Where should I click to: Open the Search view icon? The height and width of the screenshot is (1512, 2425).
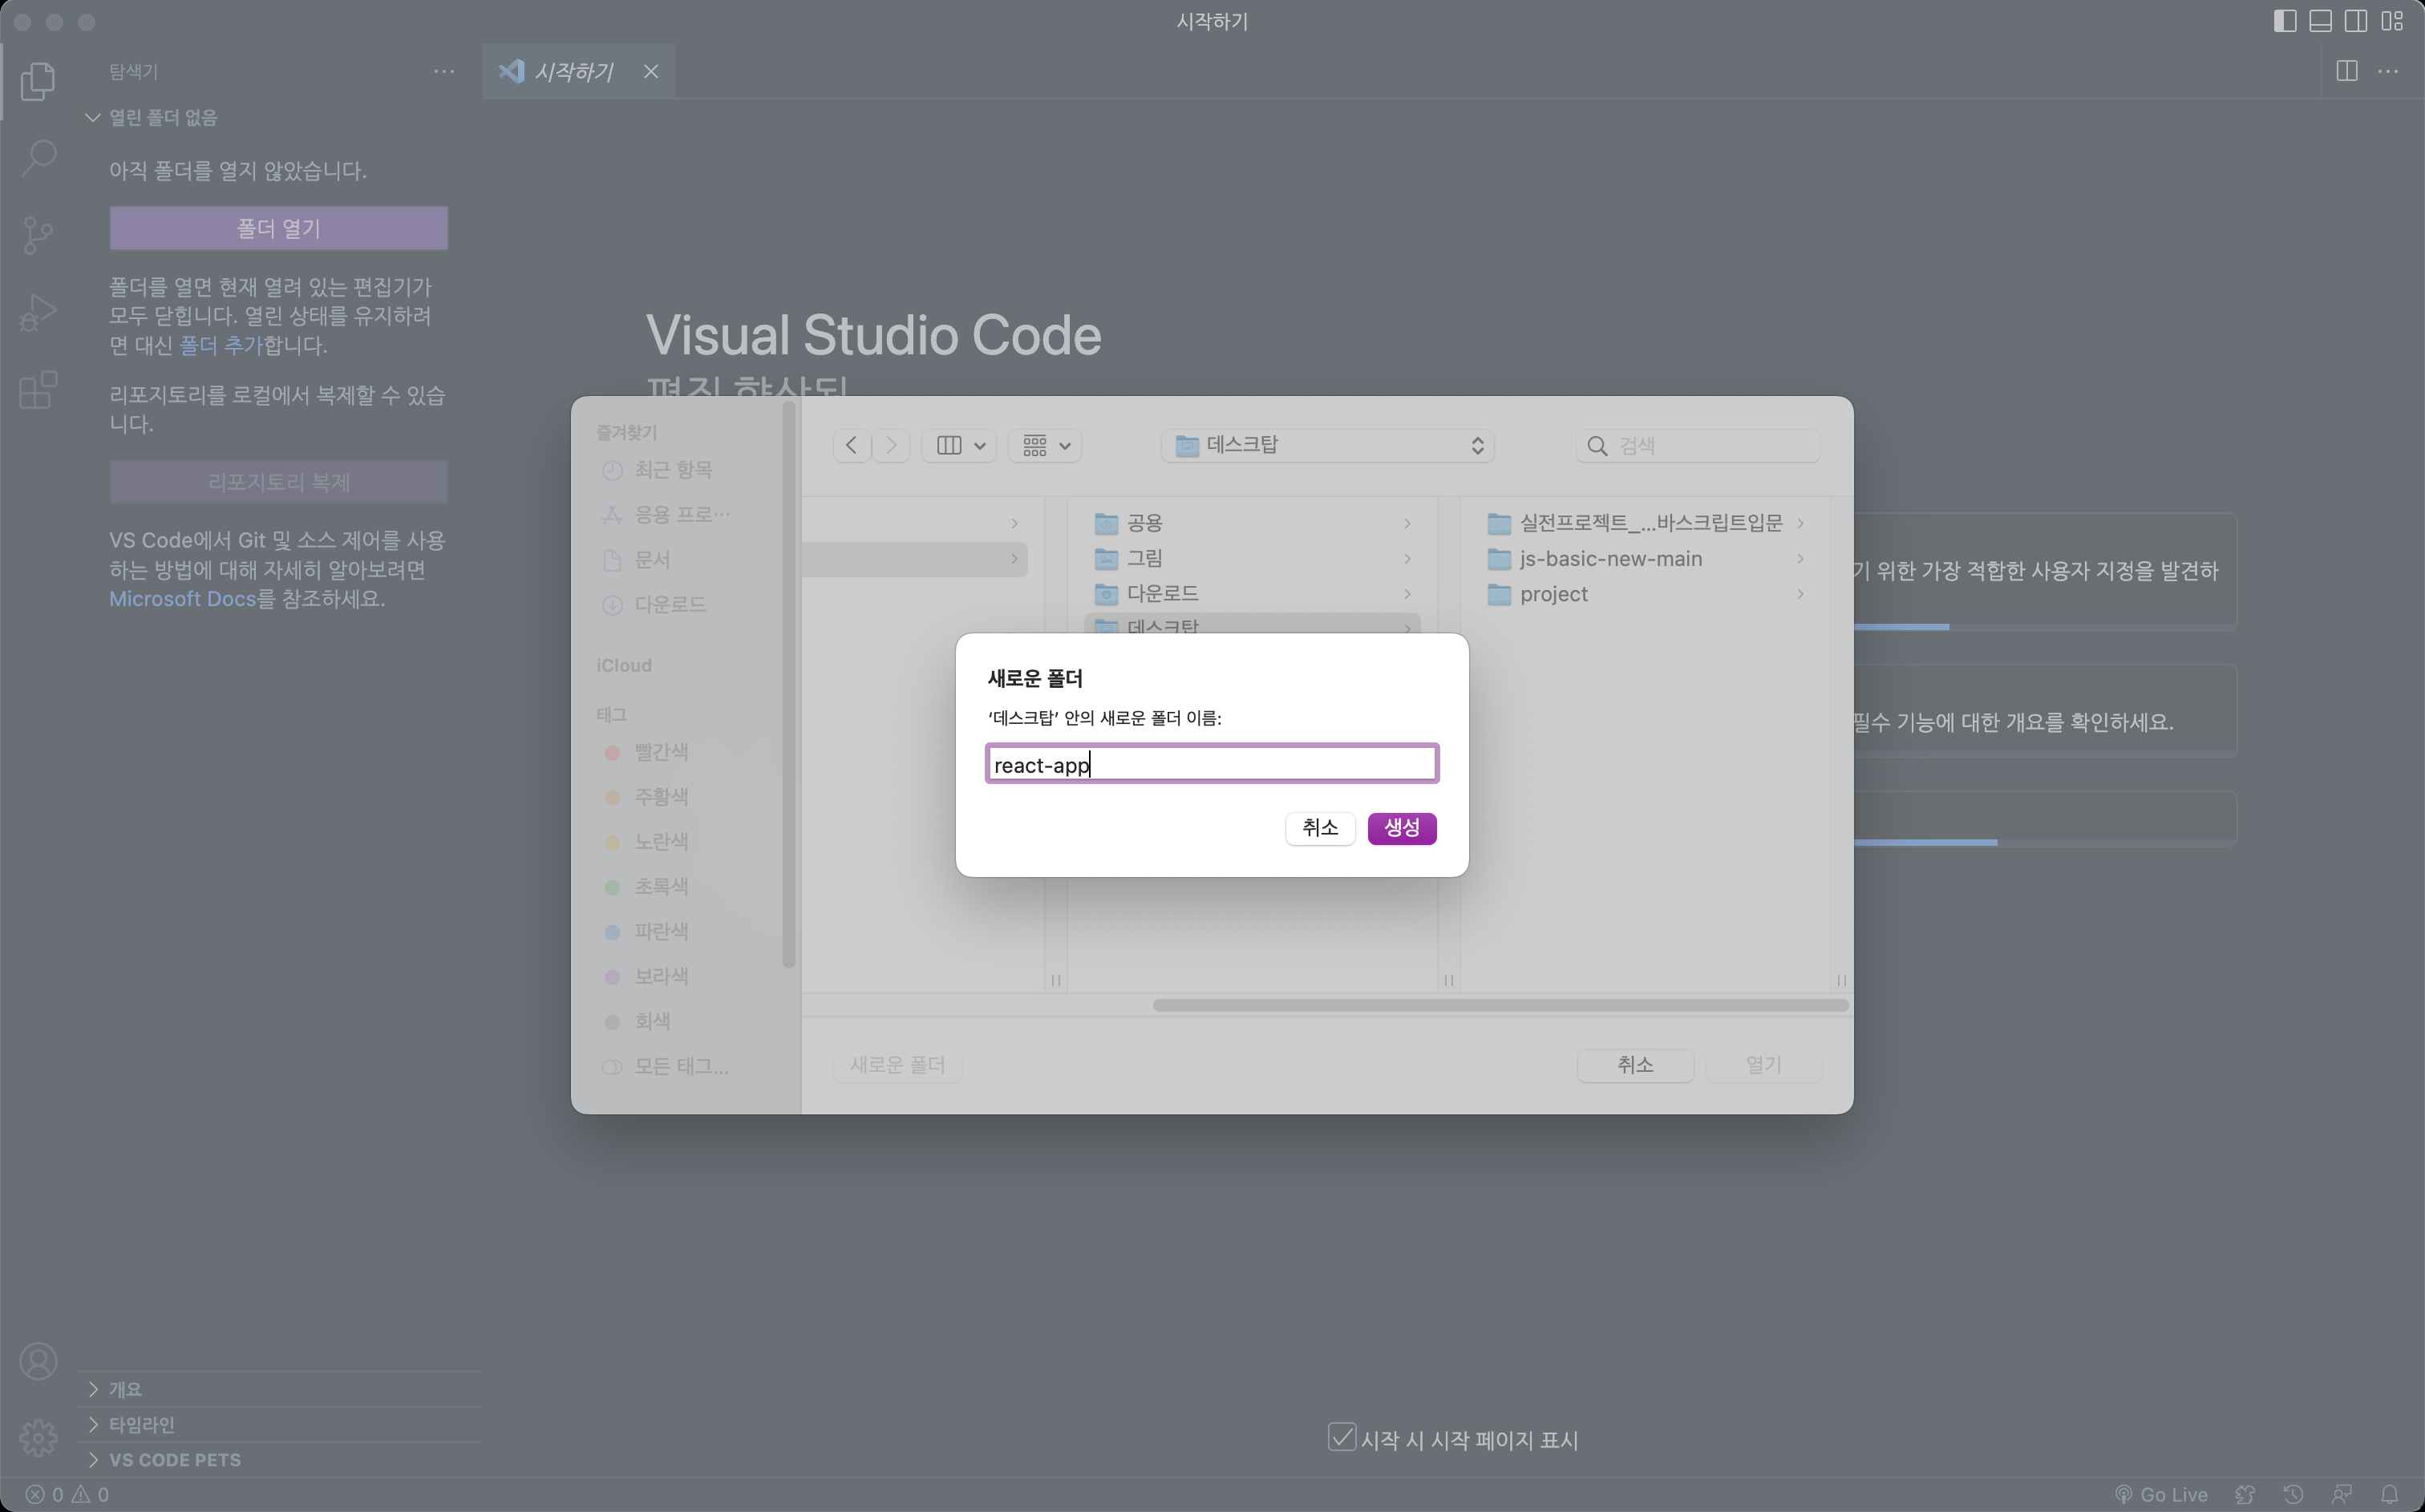coord(38,158)
